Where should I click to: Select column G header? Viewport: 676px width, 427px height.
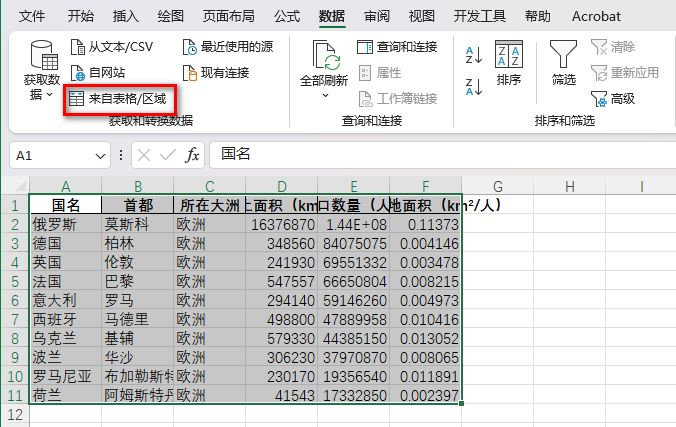pyautogui.click(x=498, y=186)
